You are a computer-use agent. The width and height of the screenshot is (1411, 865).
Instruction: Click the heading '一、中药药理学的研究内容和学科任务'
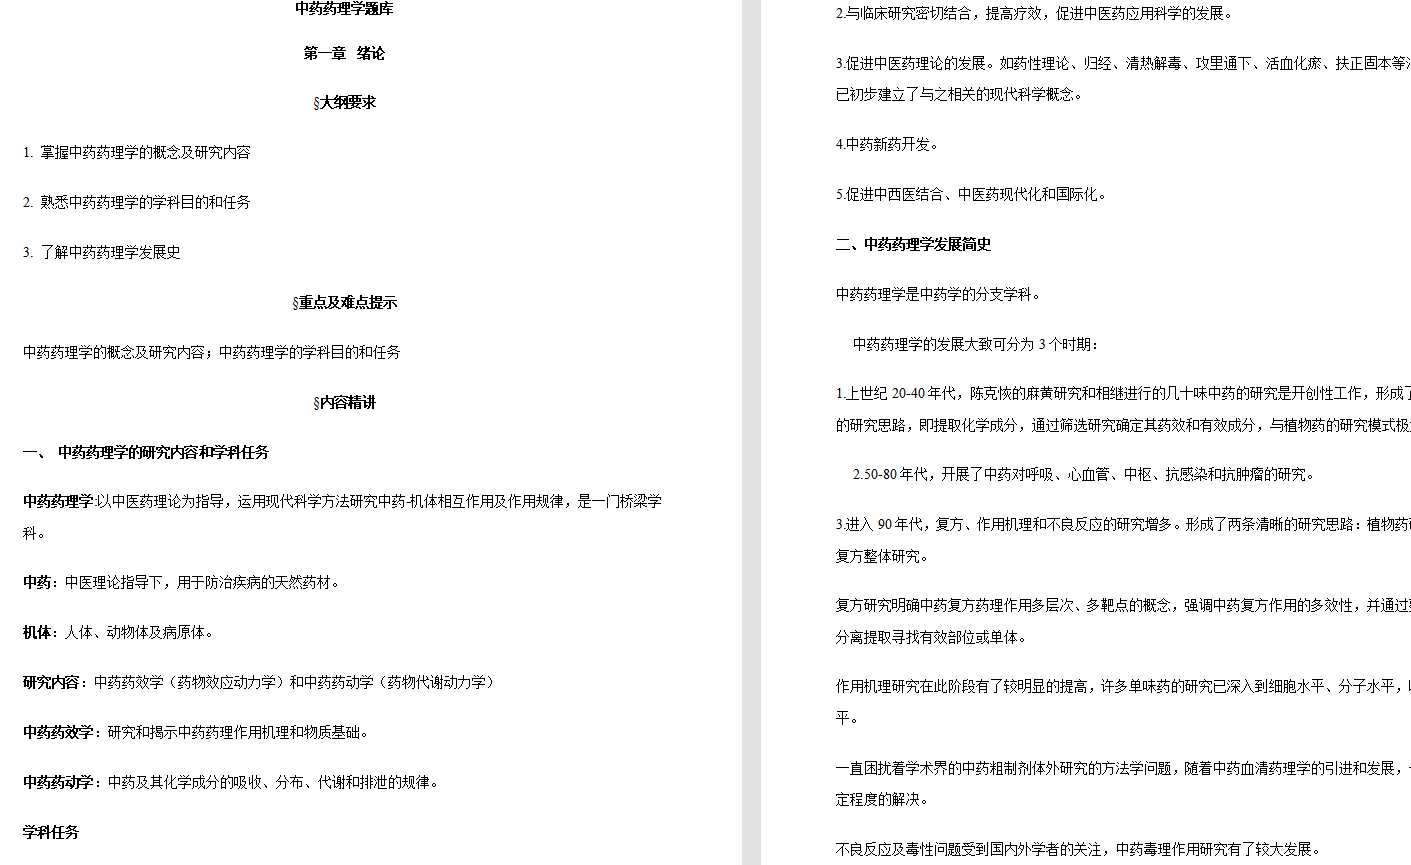(146, 453)
